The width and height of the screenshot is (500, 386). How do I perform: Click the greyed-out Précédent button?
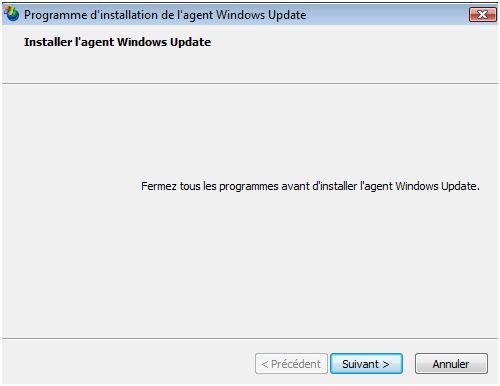point(291,364)
